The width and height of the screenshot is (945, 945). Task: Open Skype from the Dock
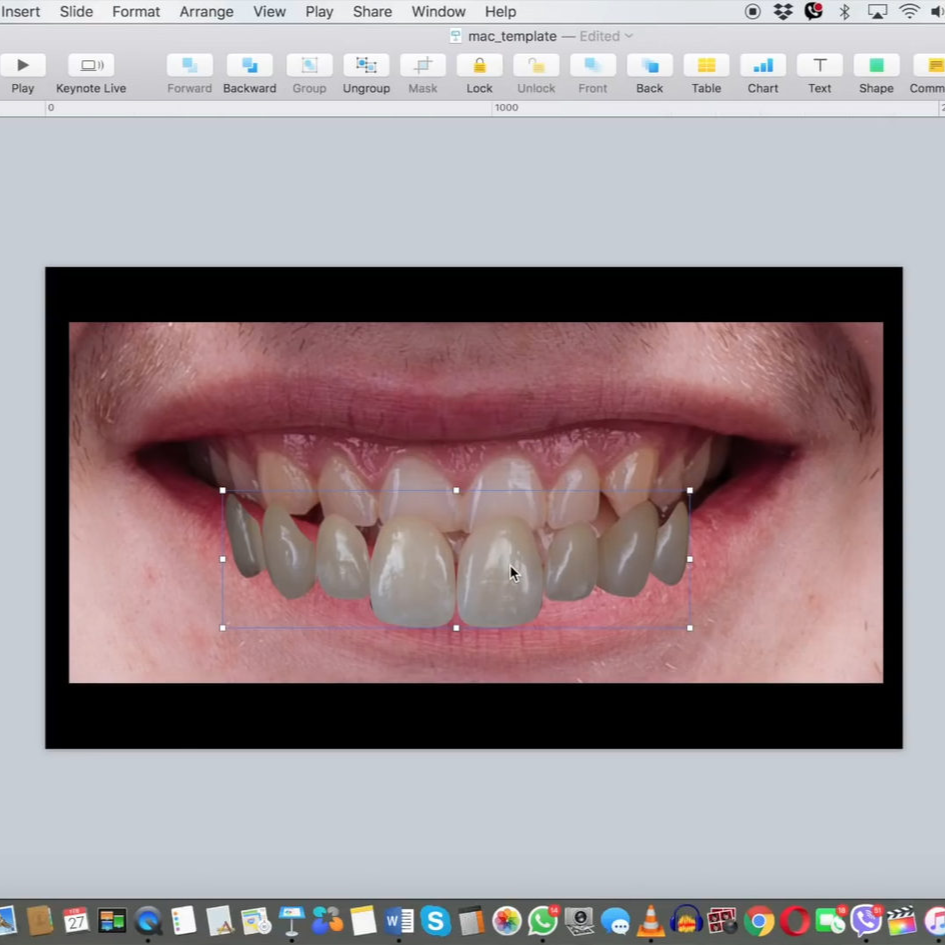point(435,920)
